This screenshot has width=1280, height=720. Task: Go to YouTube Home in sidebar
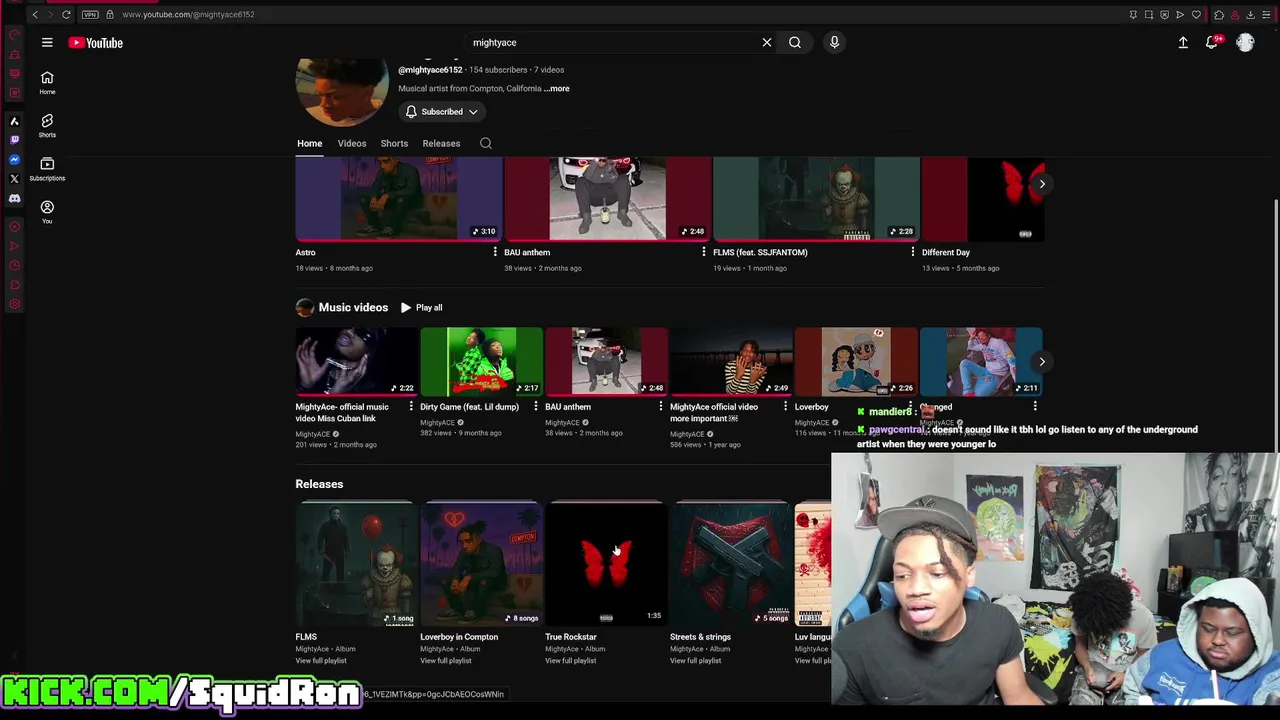(x=47, y=83)
